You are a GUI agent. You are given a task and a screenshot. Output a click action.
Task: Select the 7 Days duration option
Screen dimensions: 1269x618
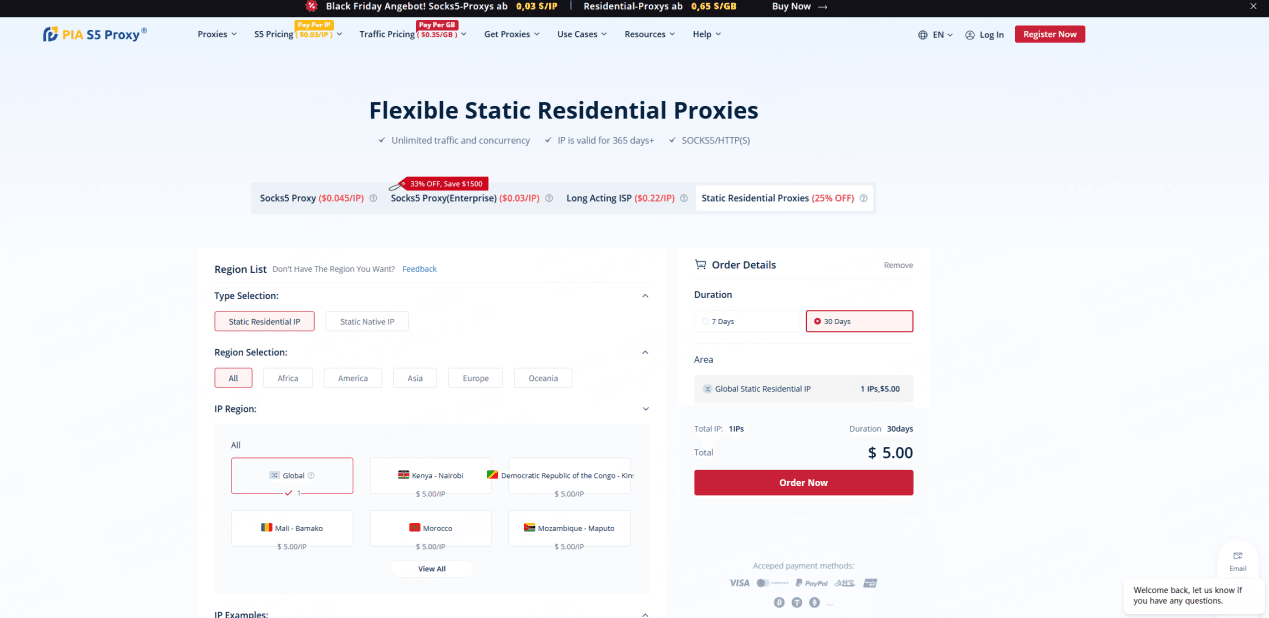pos(746,321)
